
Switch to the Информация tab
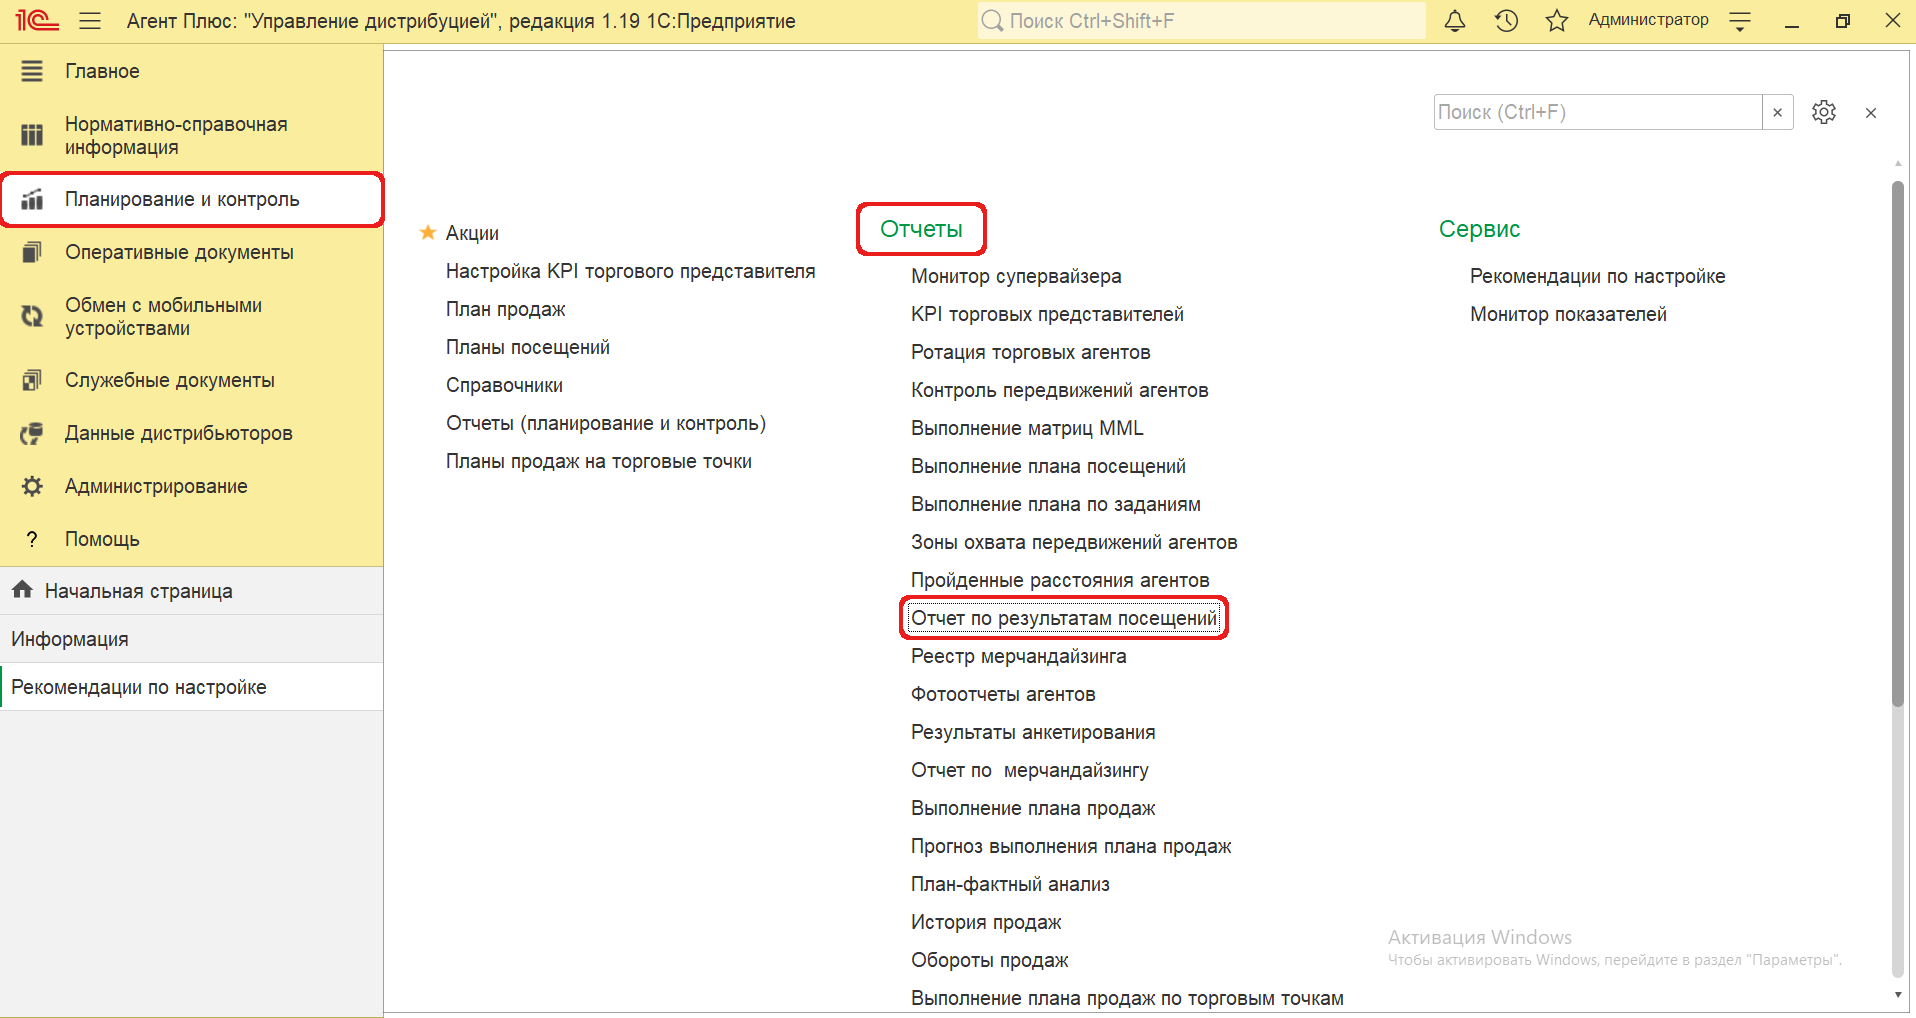pyautogui.click(x=70, y=639)
